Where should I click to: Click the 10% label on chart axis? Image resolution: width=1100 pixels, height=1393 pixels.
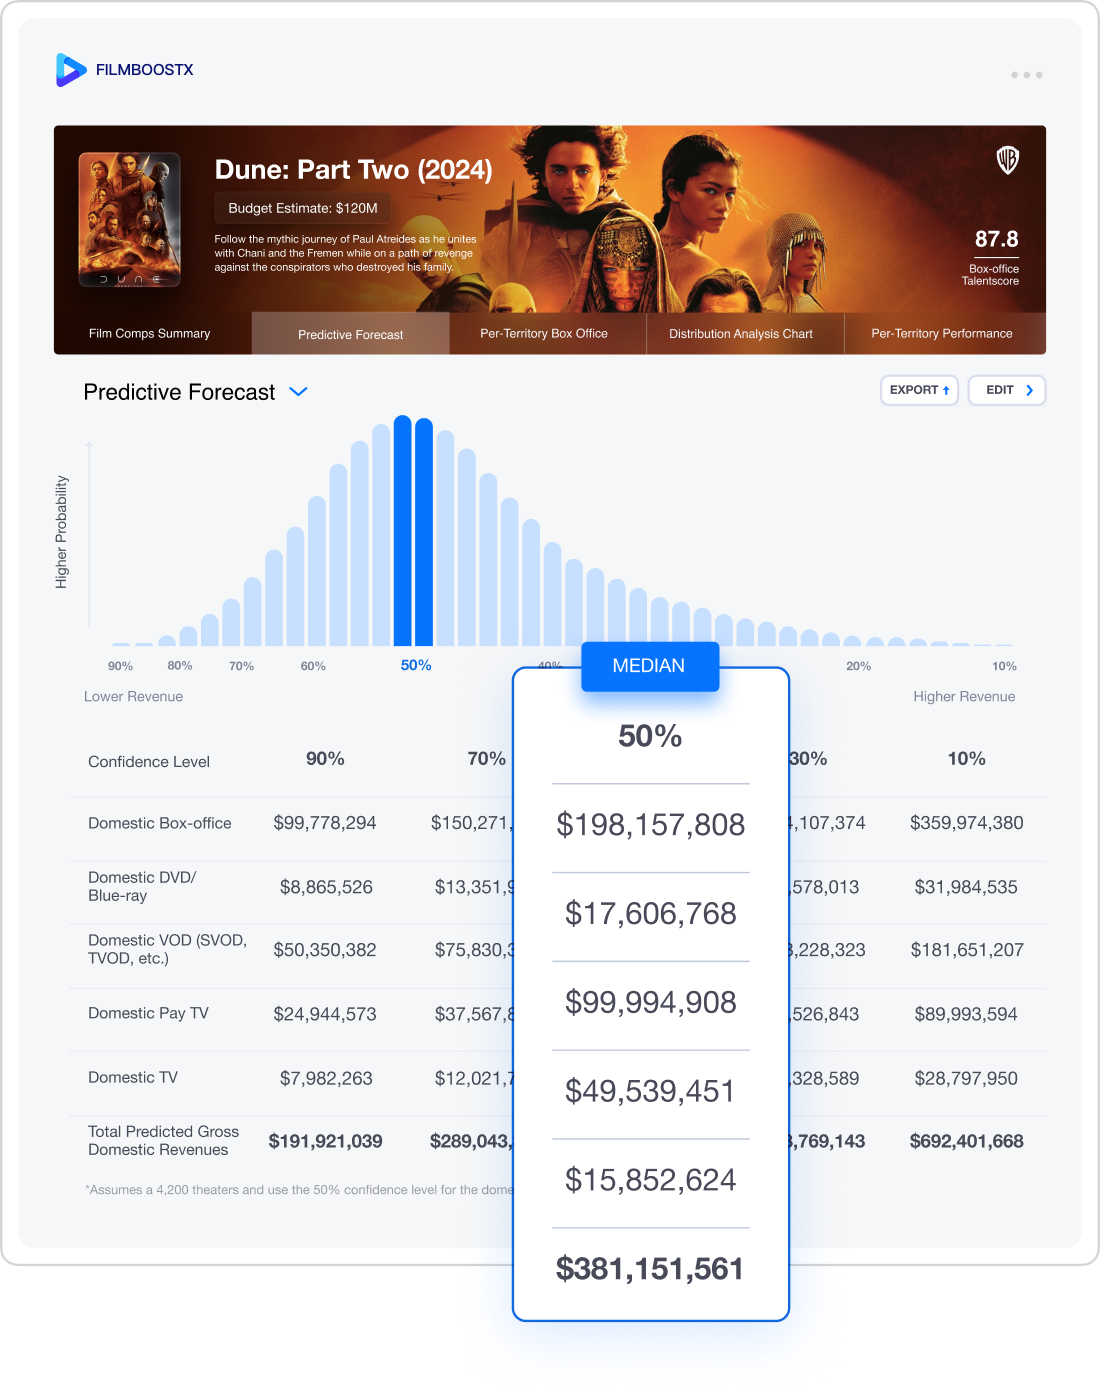tap(1004, 666)
